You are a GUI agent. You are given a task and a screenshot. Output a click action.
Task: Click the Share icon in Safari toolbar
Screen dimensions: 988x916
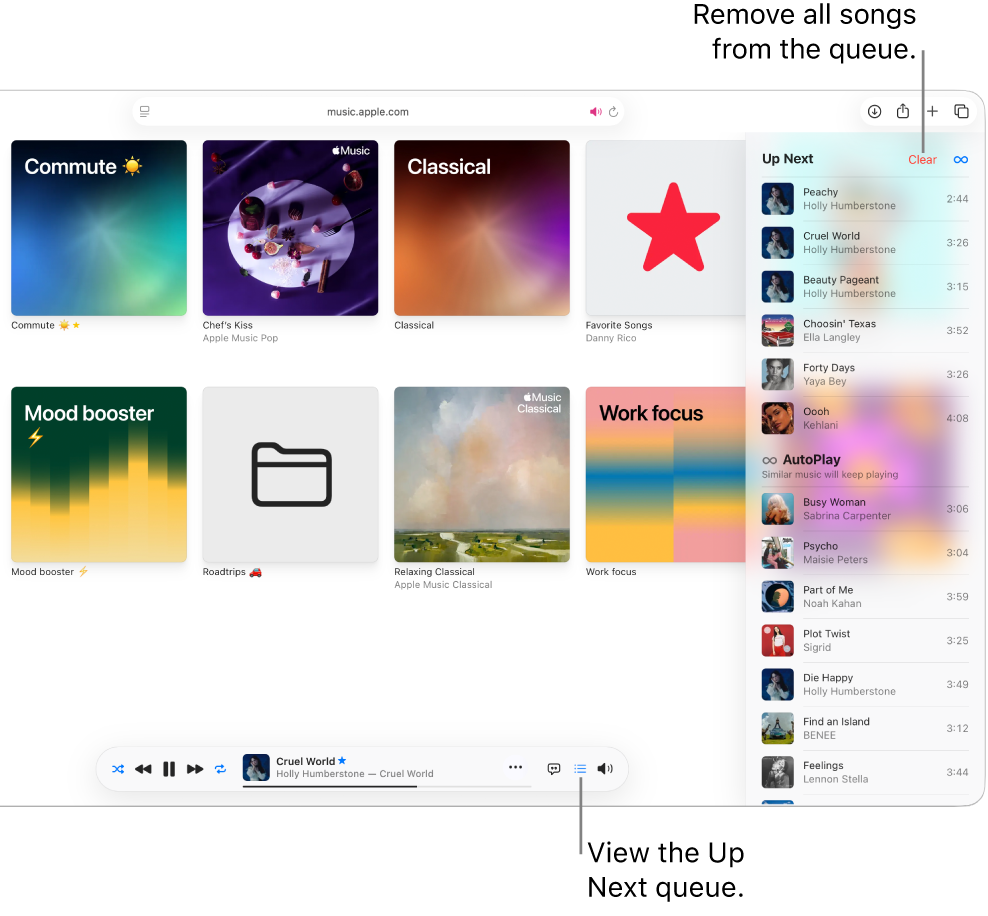(x=903, y=111)
